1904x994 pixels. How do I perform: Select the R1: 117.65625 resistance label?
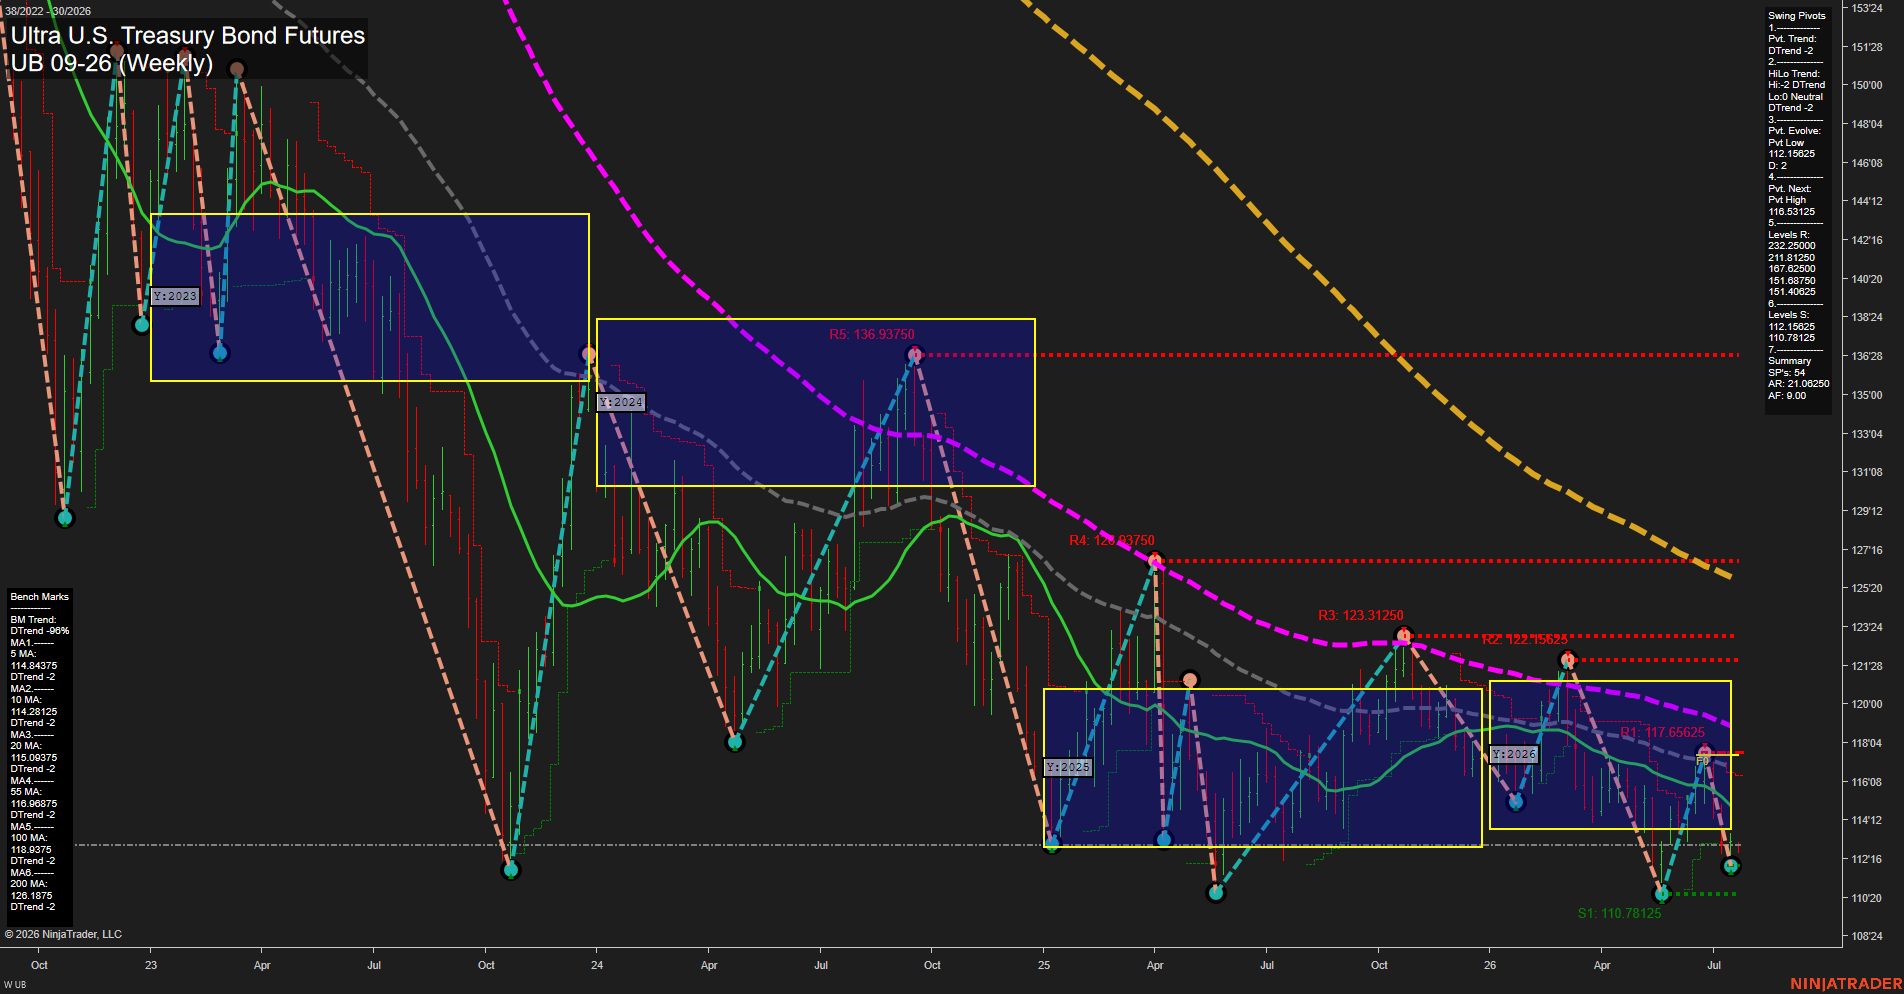1662,732
